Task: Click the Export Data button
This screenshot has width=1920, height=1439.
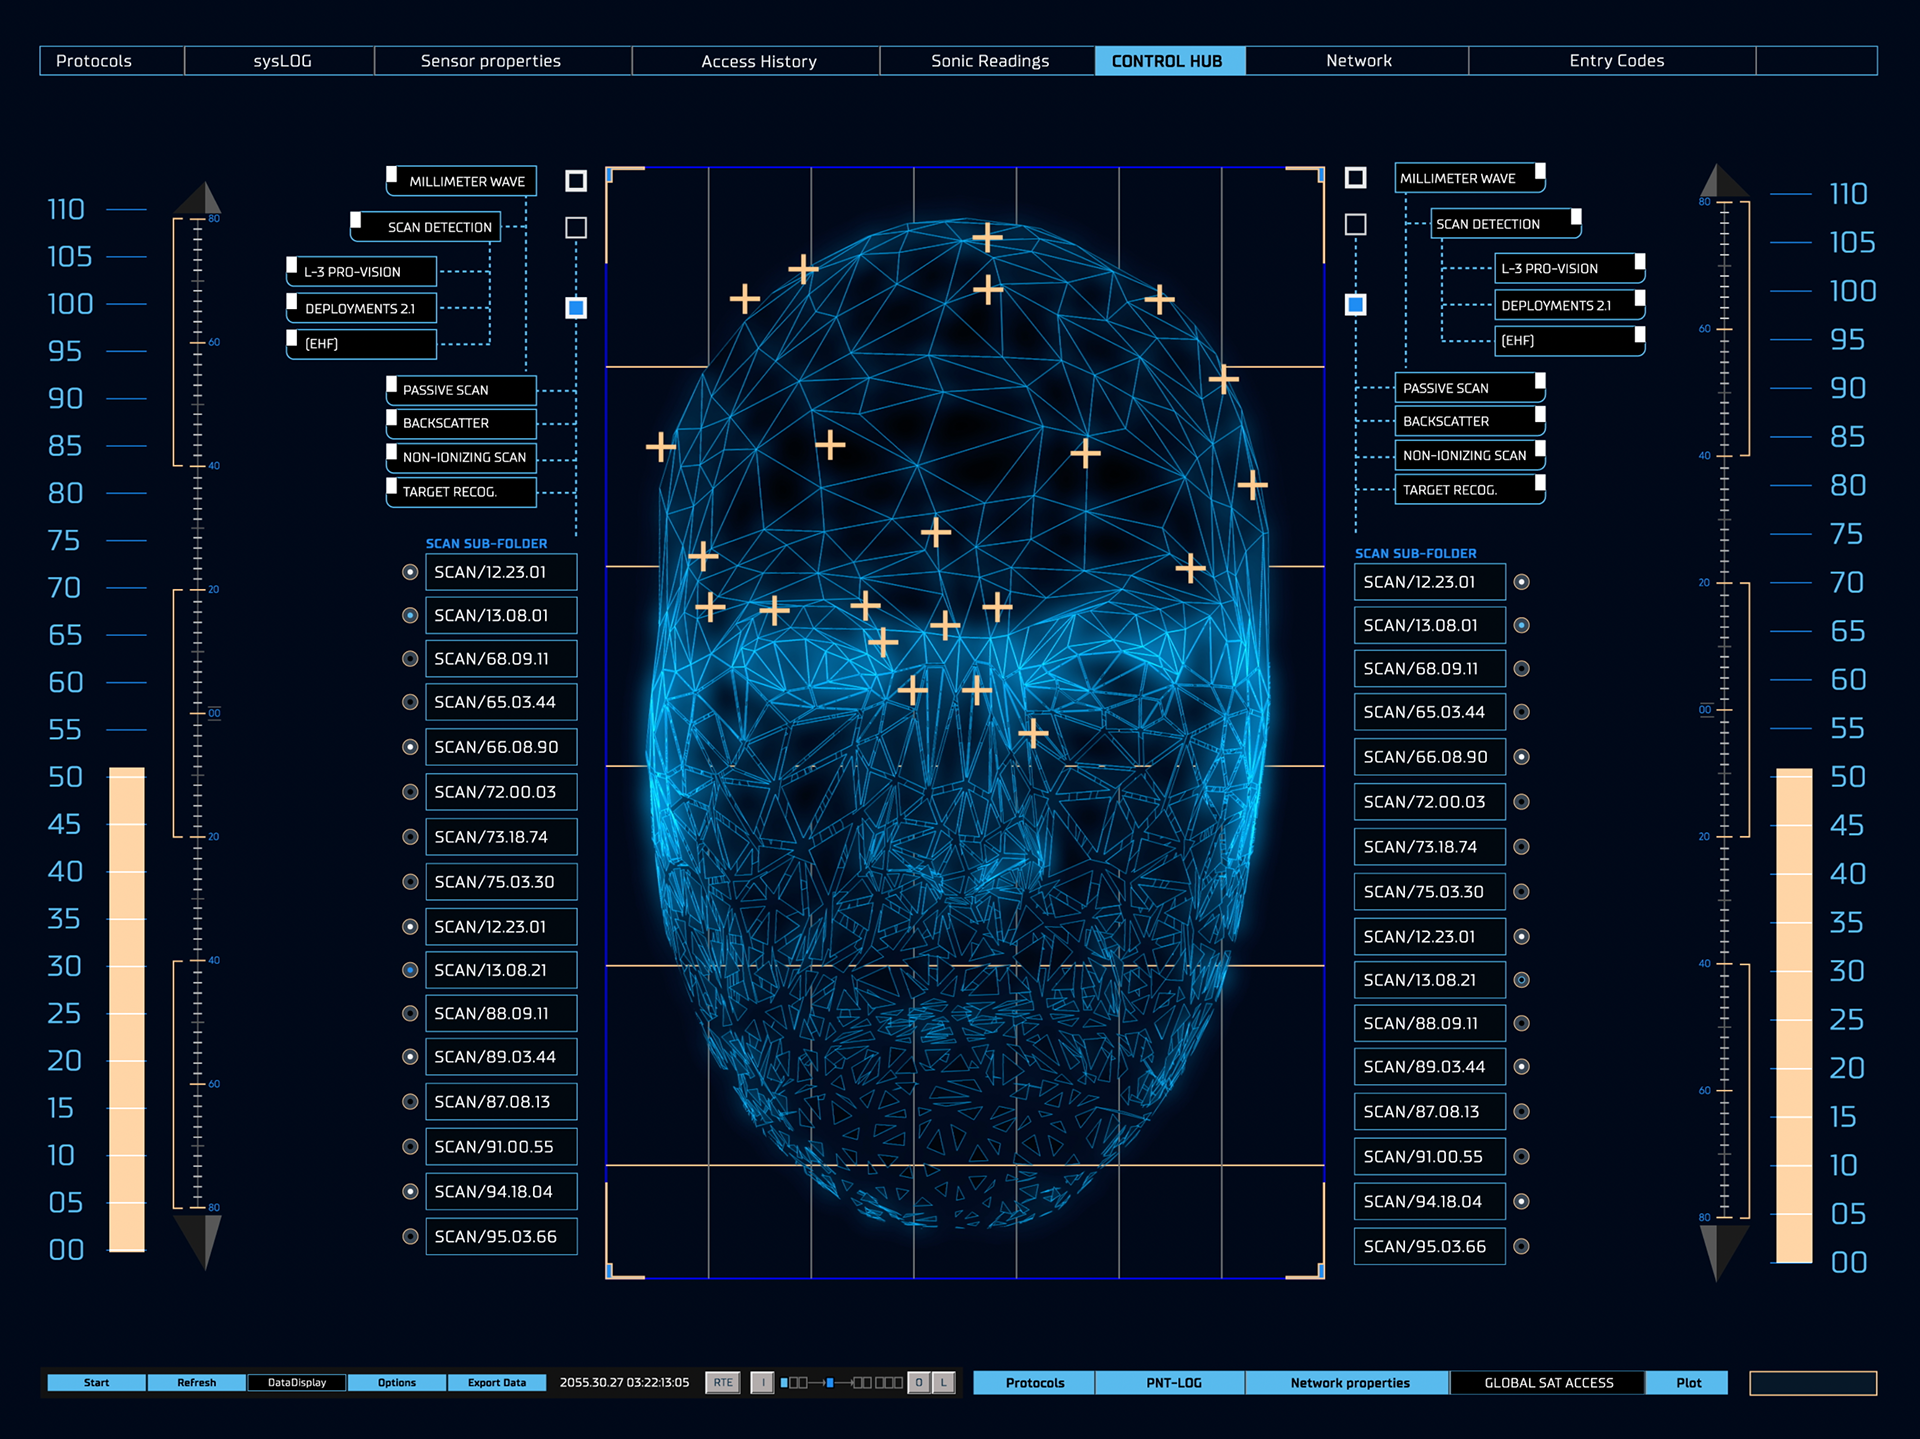Action: pyautogui.click(x=497, y=1383)
